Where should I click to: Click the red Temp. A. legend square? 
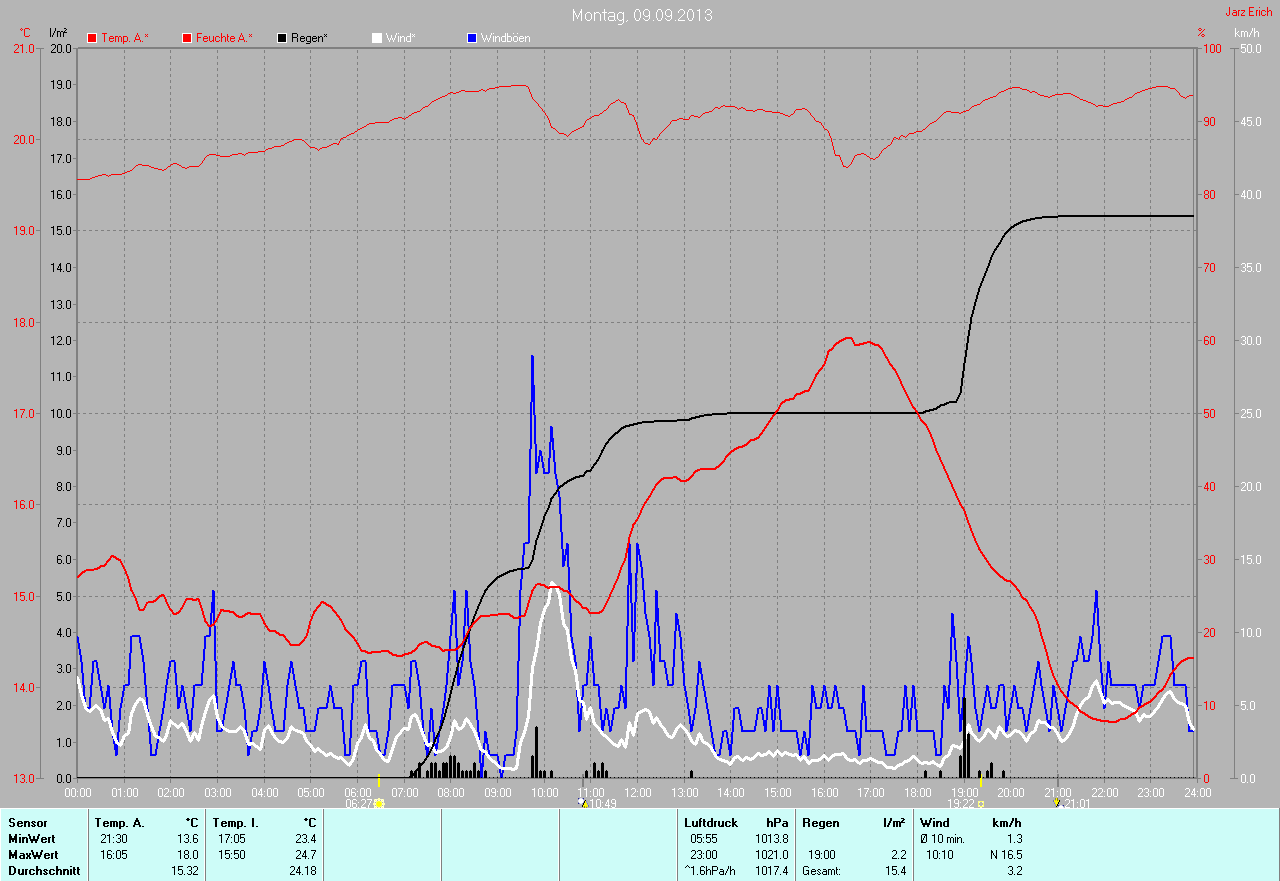click(93, 38)
